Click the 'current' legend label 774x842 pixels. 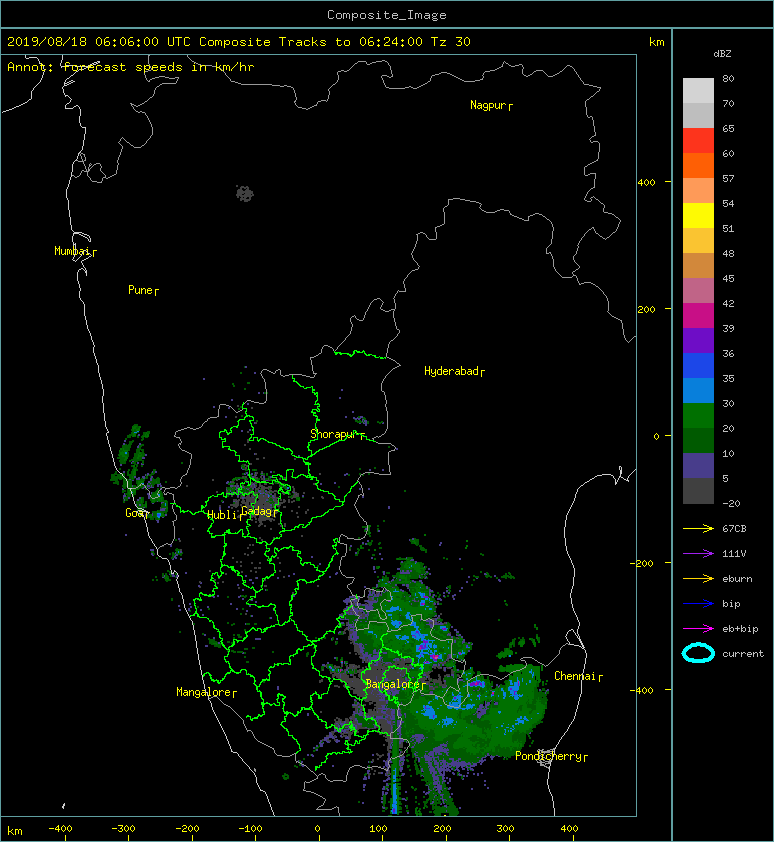coord(743,654)
